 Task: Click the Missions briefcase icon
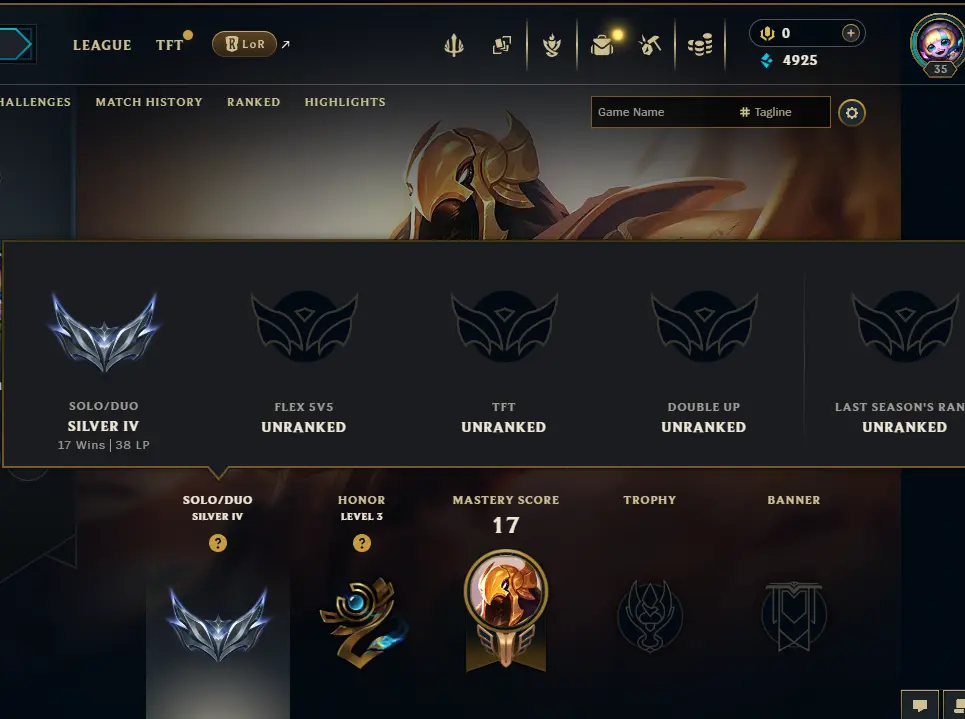(x=602, y=45)
